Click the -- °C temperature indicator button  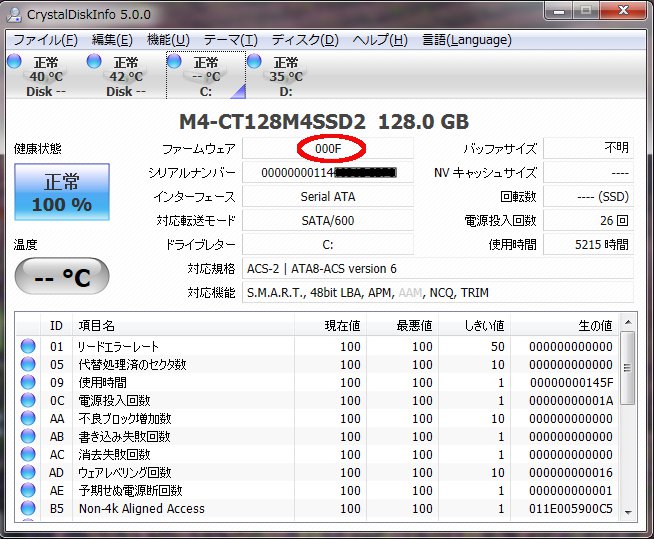pos(62,276)
